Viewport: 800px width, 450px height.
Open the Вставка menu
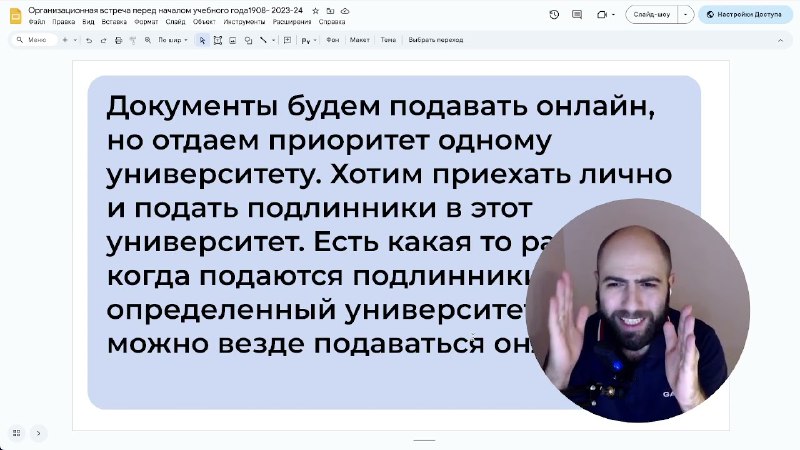tap(114, 22)
